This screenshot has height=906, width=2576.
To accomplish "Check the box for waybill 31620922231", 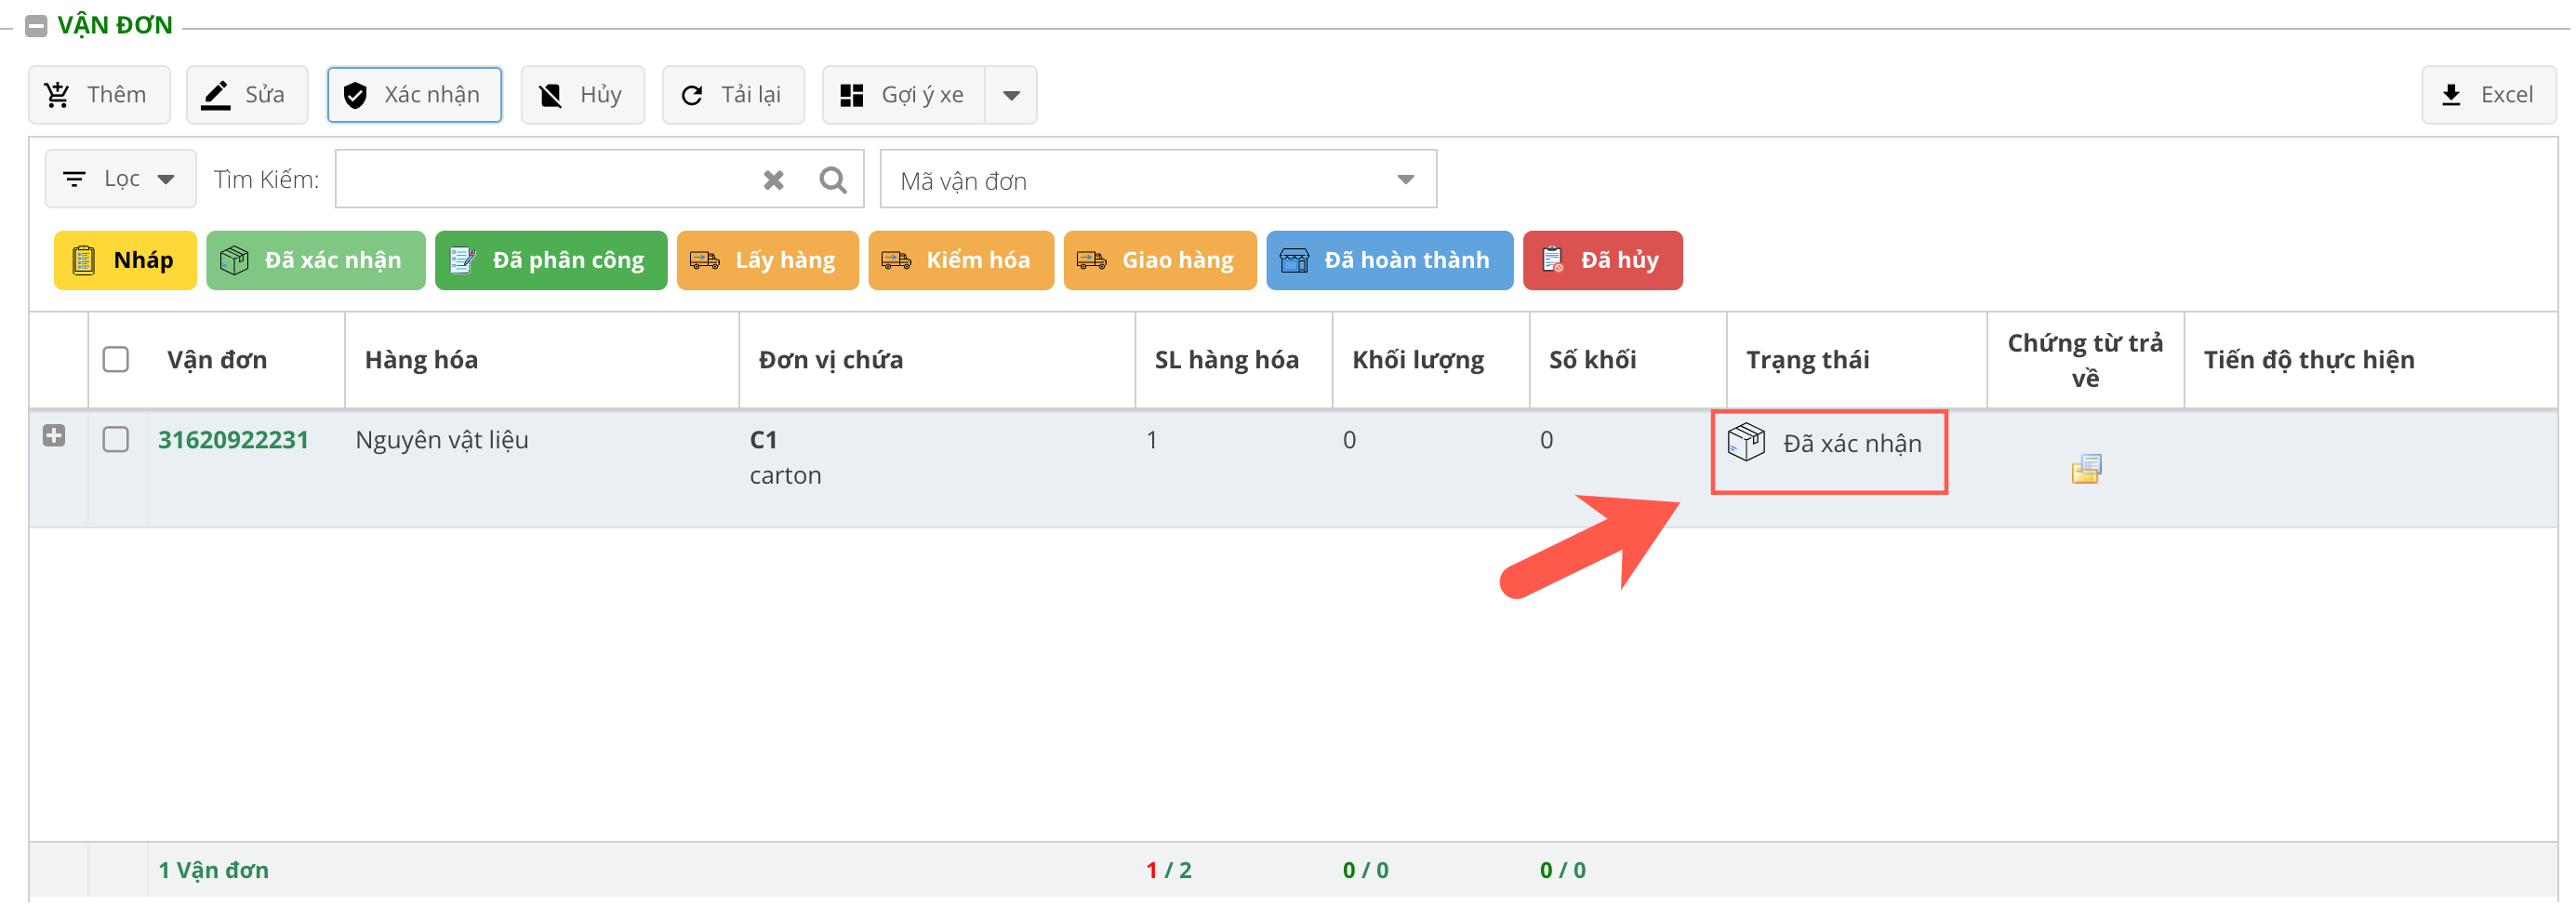I will (x=116, y=440).
